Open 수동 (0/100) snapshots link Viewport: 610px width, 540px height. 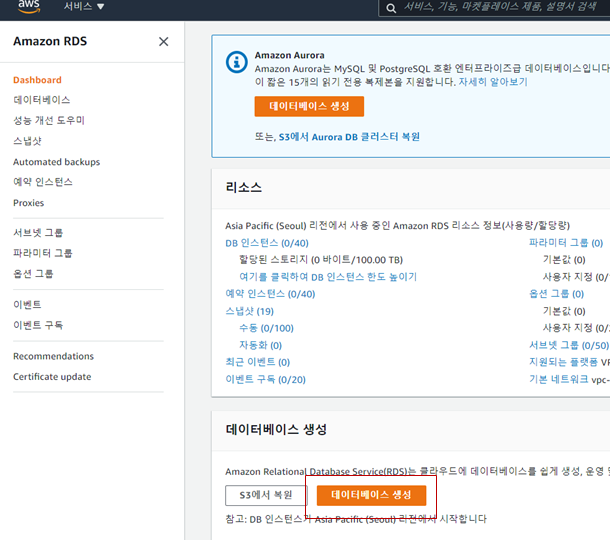coord(266,328)
